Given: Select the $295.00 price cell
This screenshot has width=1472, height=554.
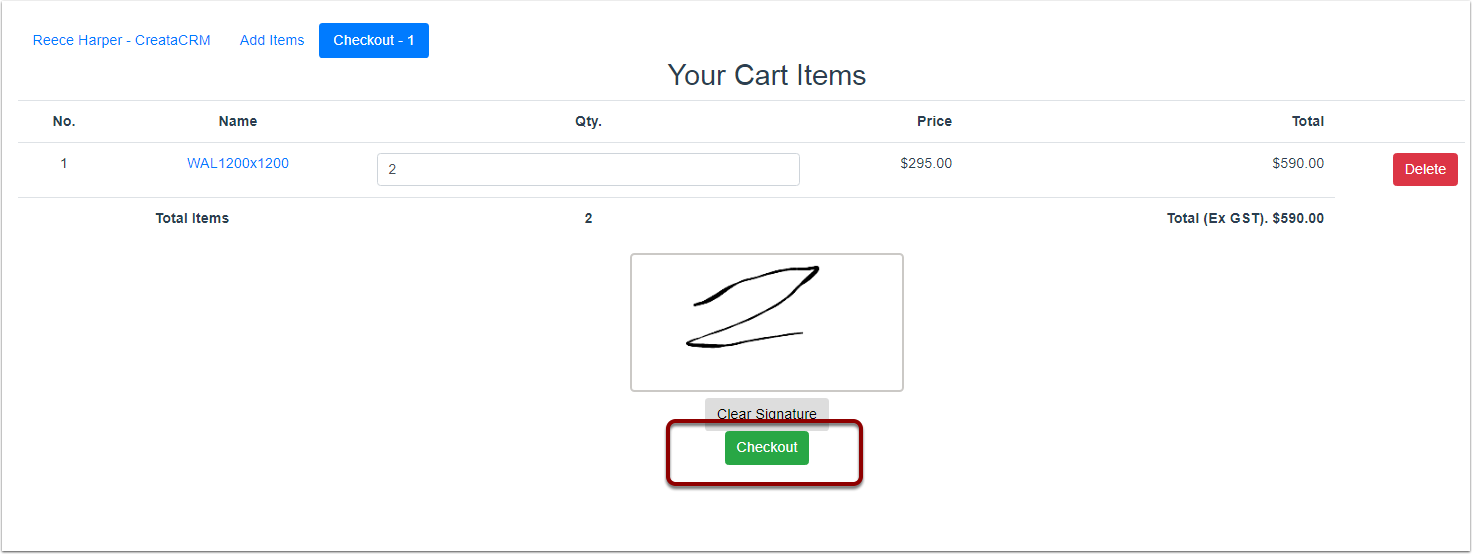Looking at the screenshot, I should click(x=926, y=163).
